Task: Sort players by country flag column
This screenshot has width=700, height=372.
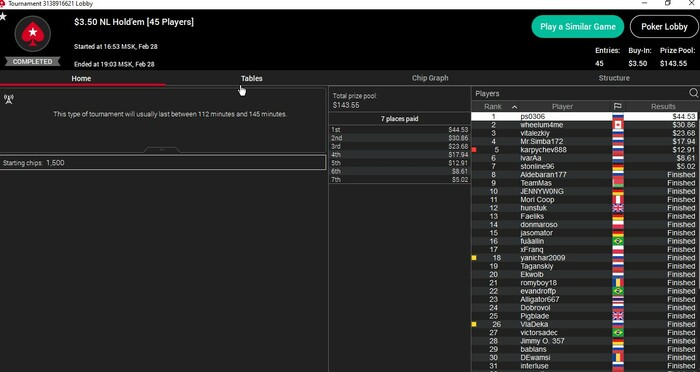Action: point(618,106)
